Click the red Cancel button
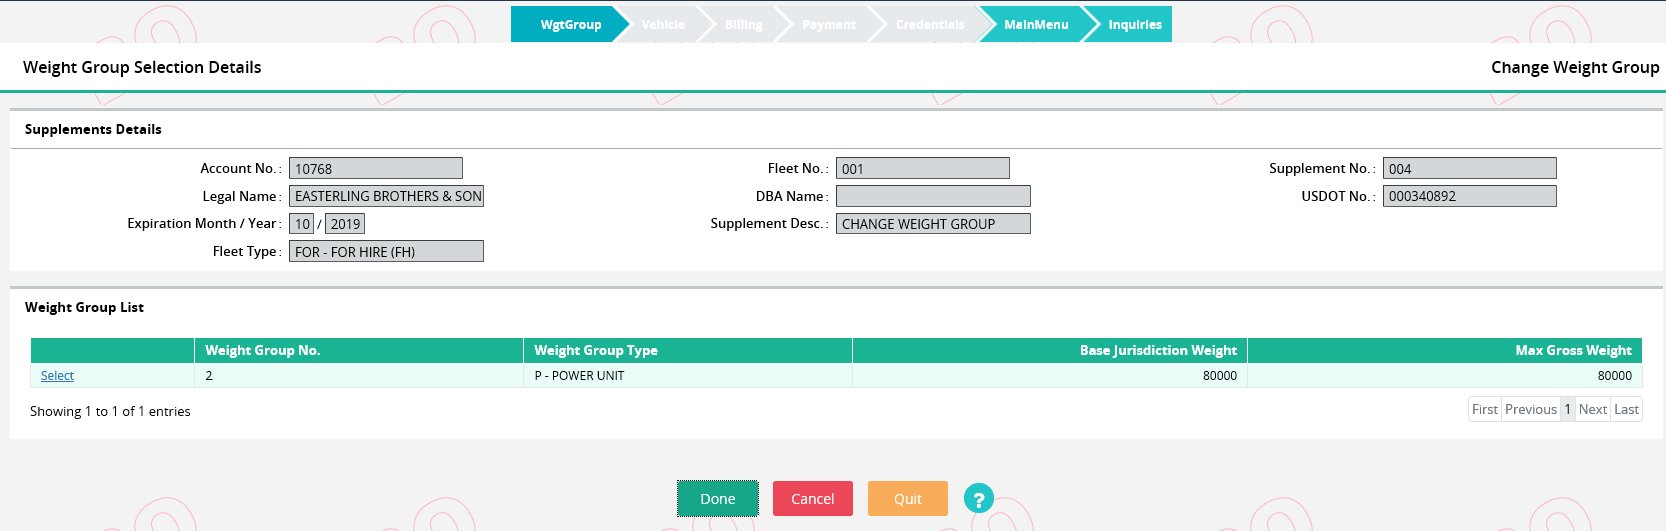The width and height of the screenshot is (1666, 531). click(x=812, y=499)
